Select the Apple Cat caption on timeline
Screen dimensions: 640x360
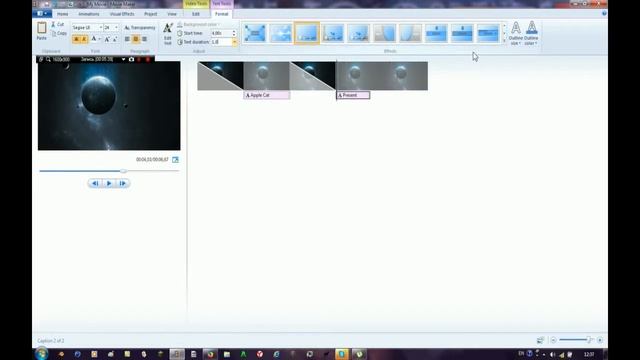tap(267, 95)
